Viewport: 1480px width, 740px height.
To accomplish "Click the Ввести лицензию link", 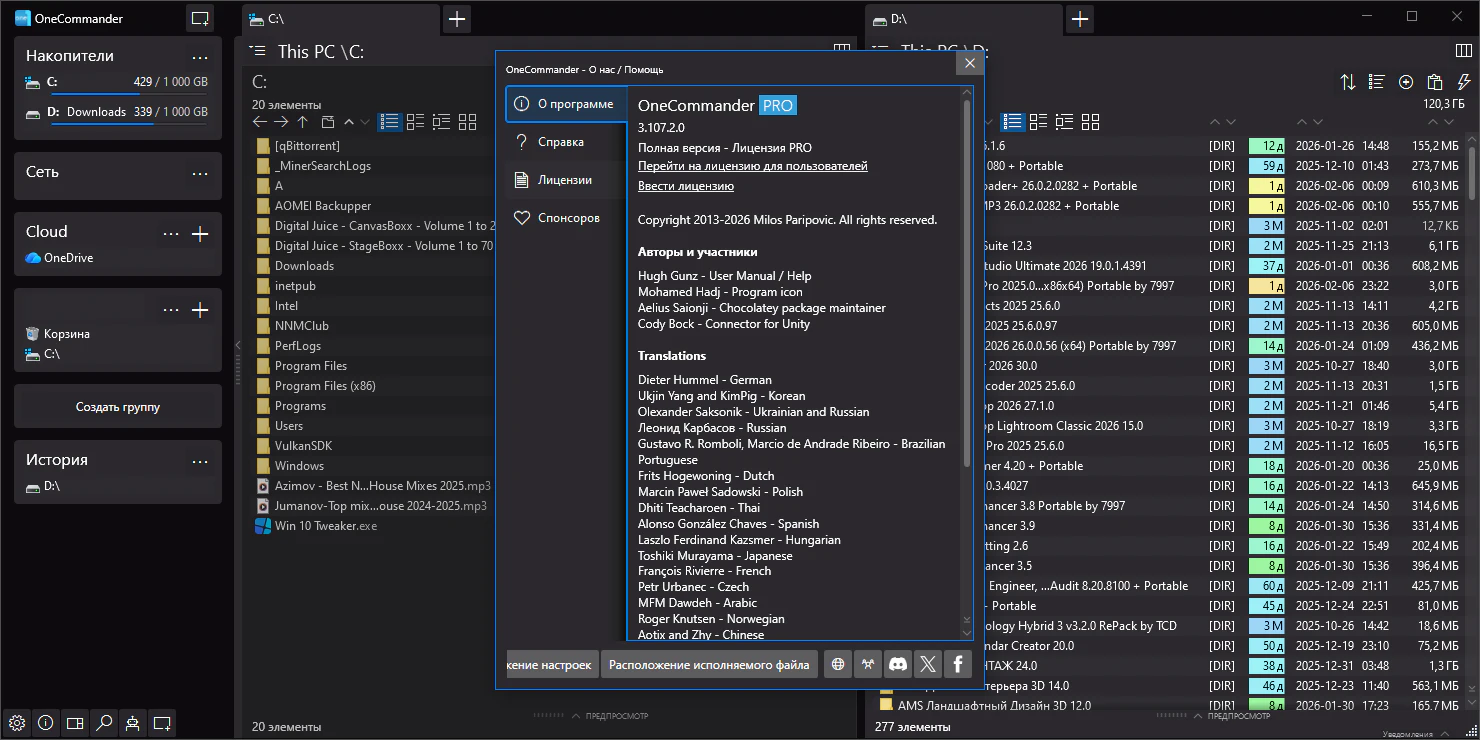I will coord(686,186).
